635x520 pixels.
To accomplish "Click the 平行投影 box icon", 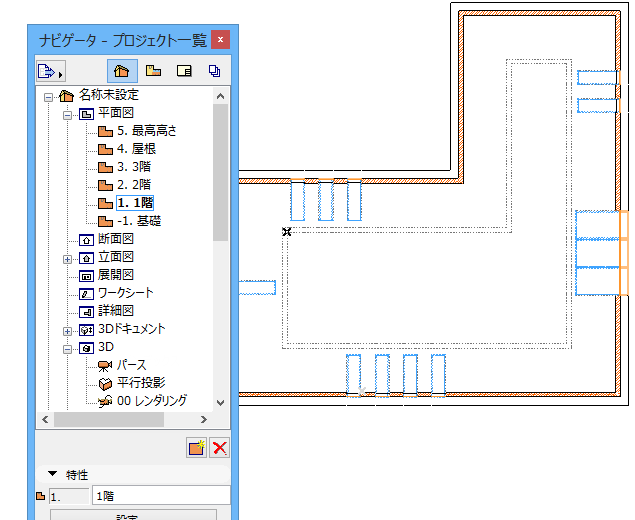I will pos(105,384).
